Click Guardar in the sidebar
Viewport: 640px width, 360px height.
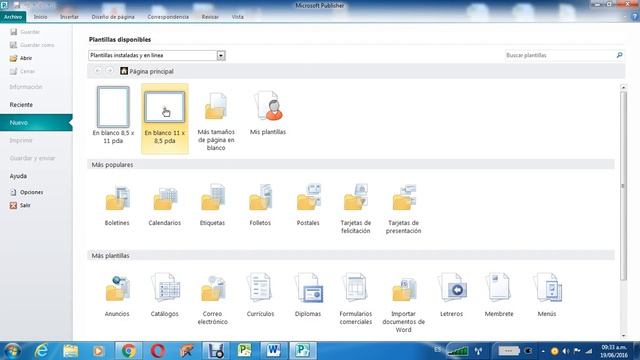tap(25, 32)
